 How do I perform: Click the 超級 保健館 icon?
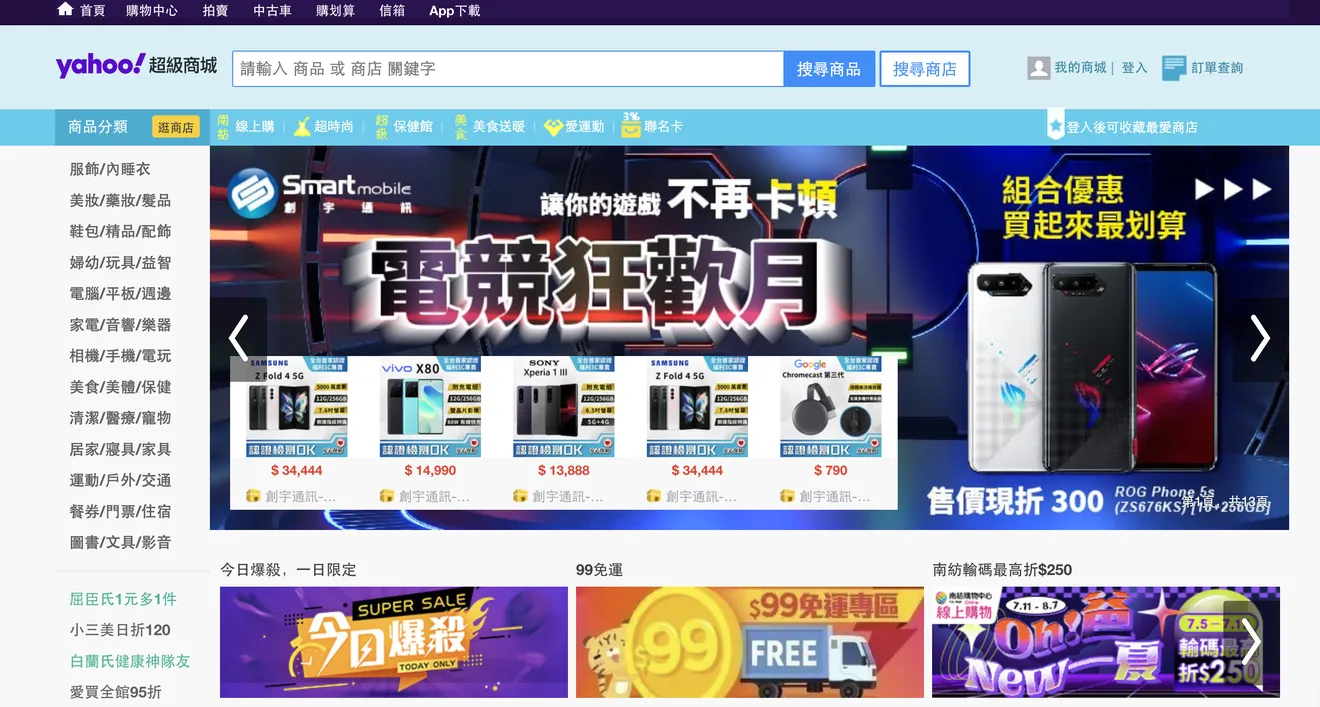(x=381, y=127)
